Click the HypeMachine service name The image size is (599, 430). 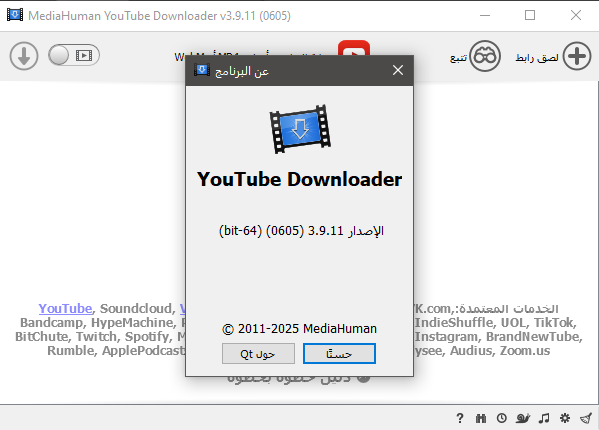(132, 322)
